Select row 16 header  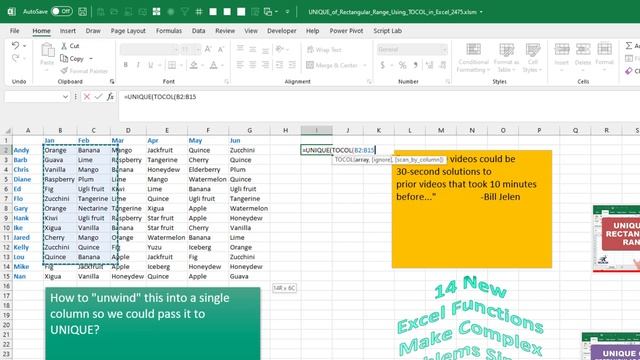(6, 286)
